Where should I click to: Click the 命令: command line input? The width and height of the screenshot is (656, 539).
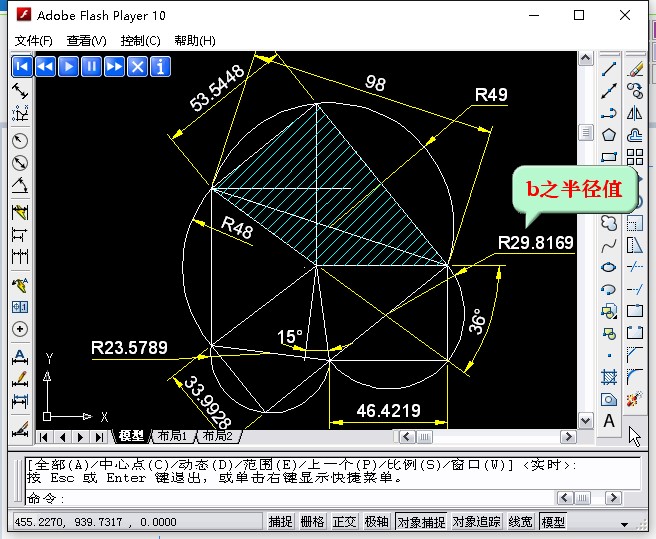coord(290,498)
